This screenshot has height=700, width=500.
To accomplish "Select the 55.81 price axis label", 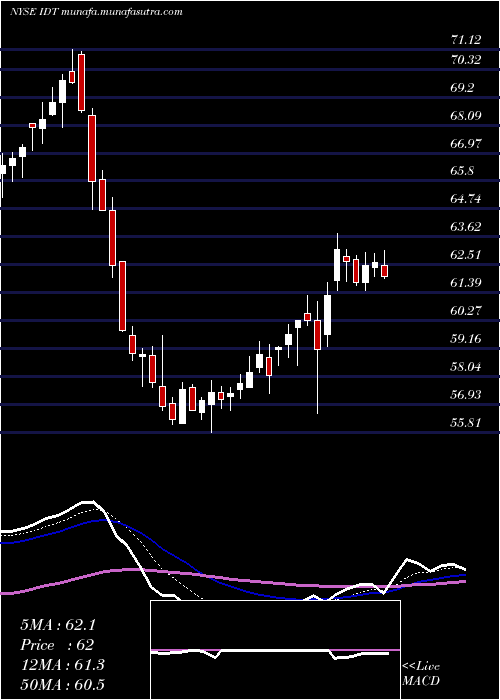I will click(x=466, y=422).
